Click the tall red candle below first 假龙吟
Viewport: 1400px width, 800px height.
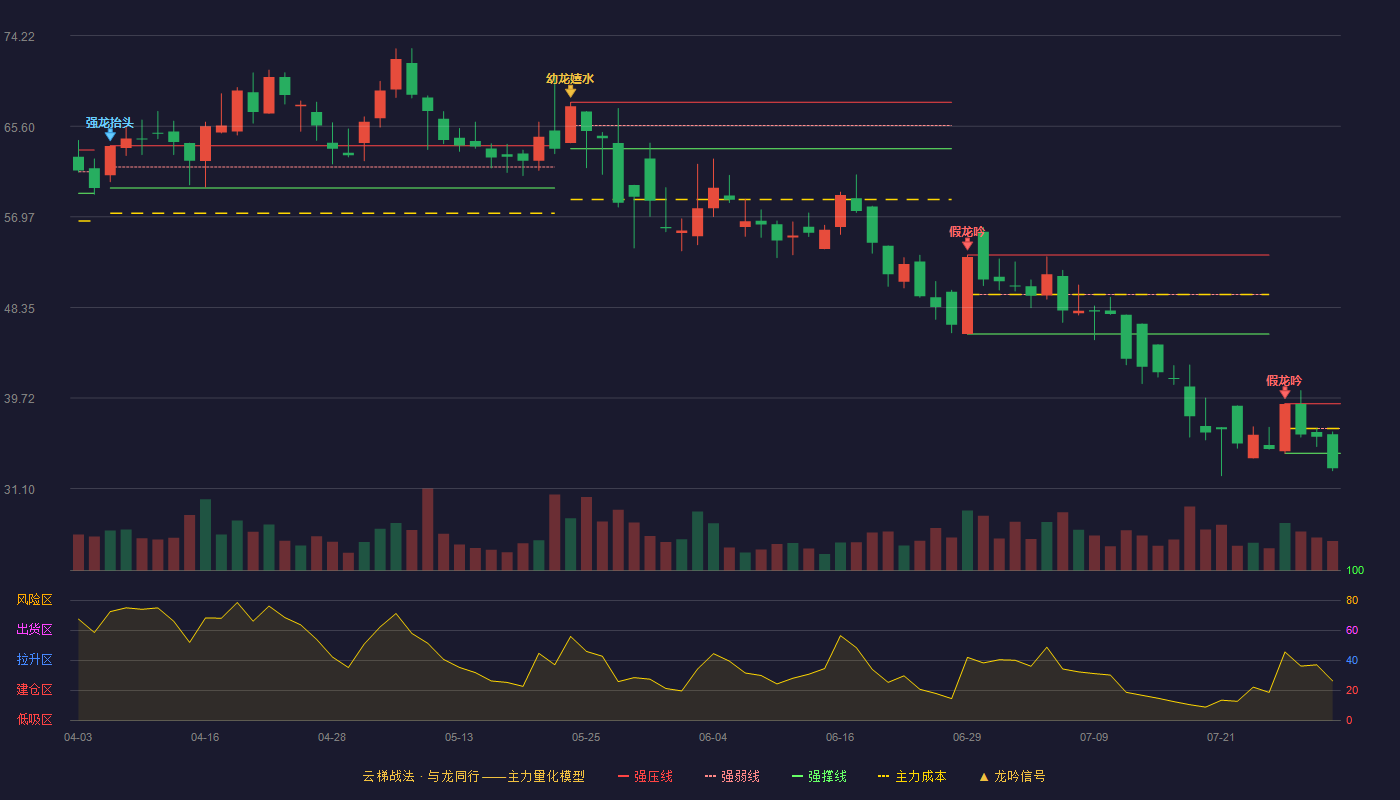click(967, 295)
